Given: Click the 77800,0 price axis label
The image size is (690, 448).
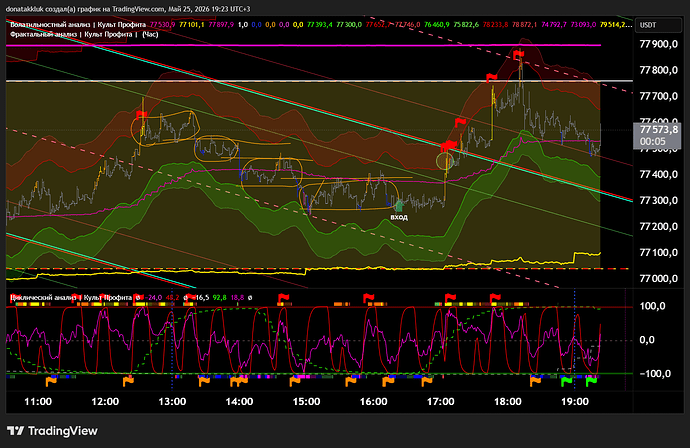Looking at the screenshot, I should coord(659,70).
